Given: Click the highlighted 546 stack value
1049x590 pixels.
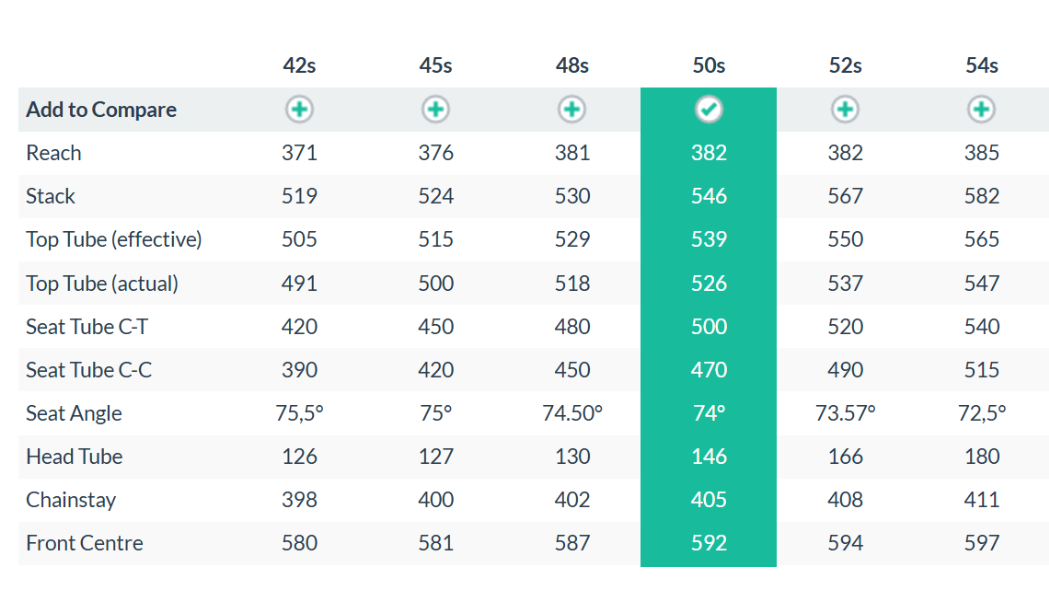Looking at the screenshot, I should (708, 196).
